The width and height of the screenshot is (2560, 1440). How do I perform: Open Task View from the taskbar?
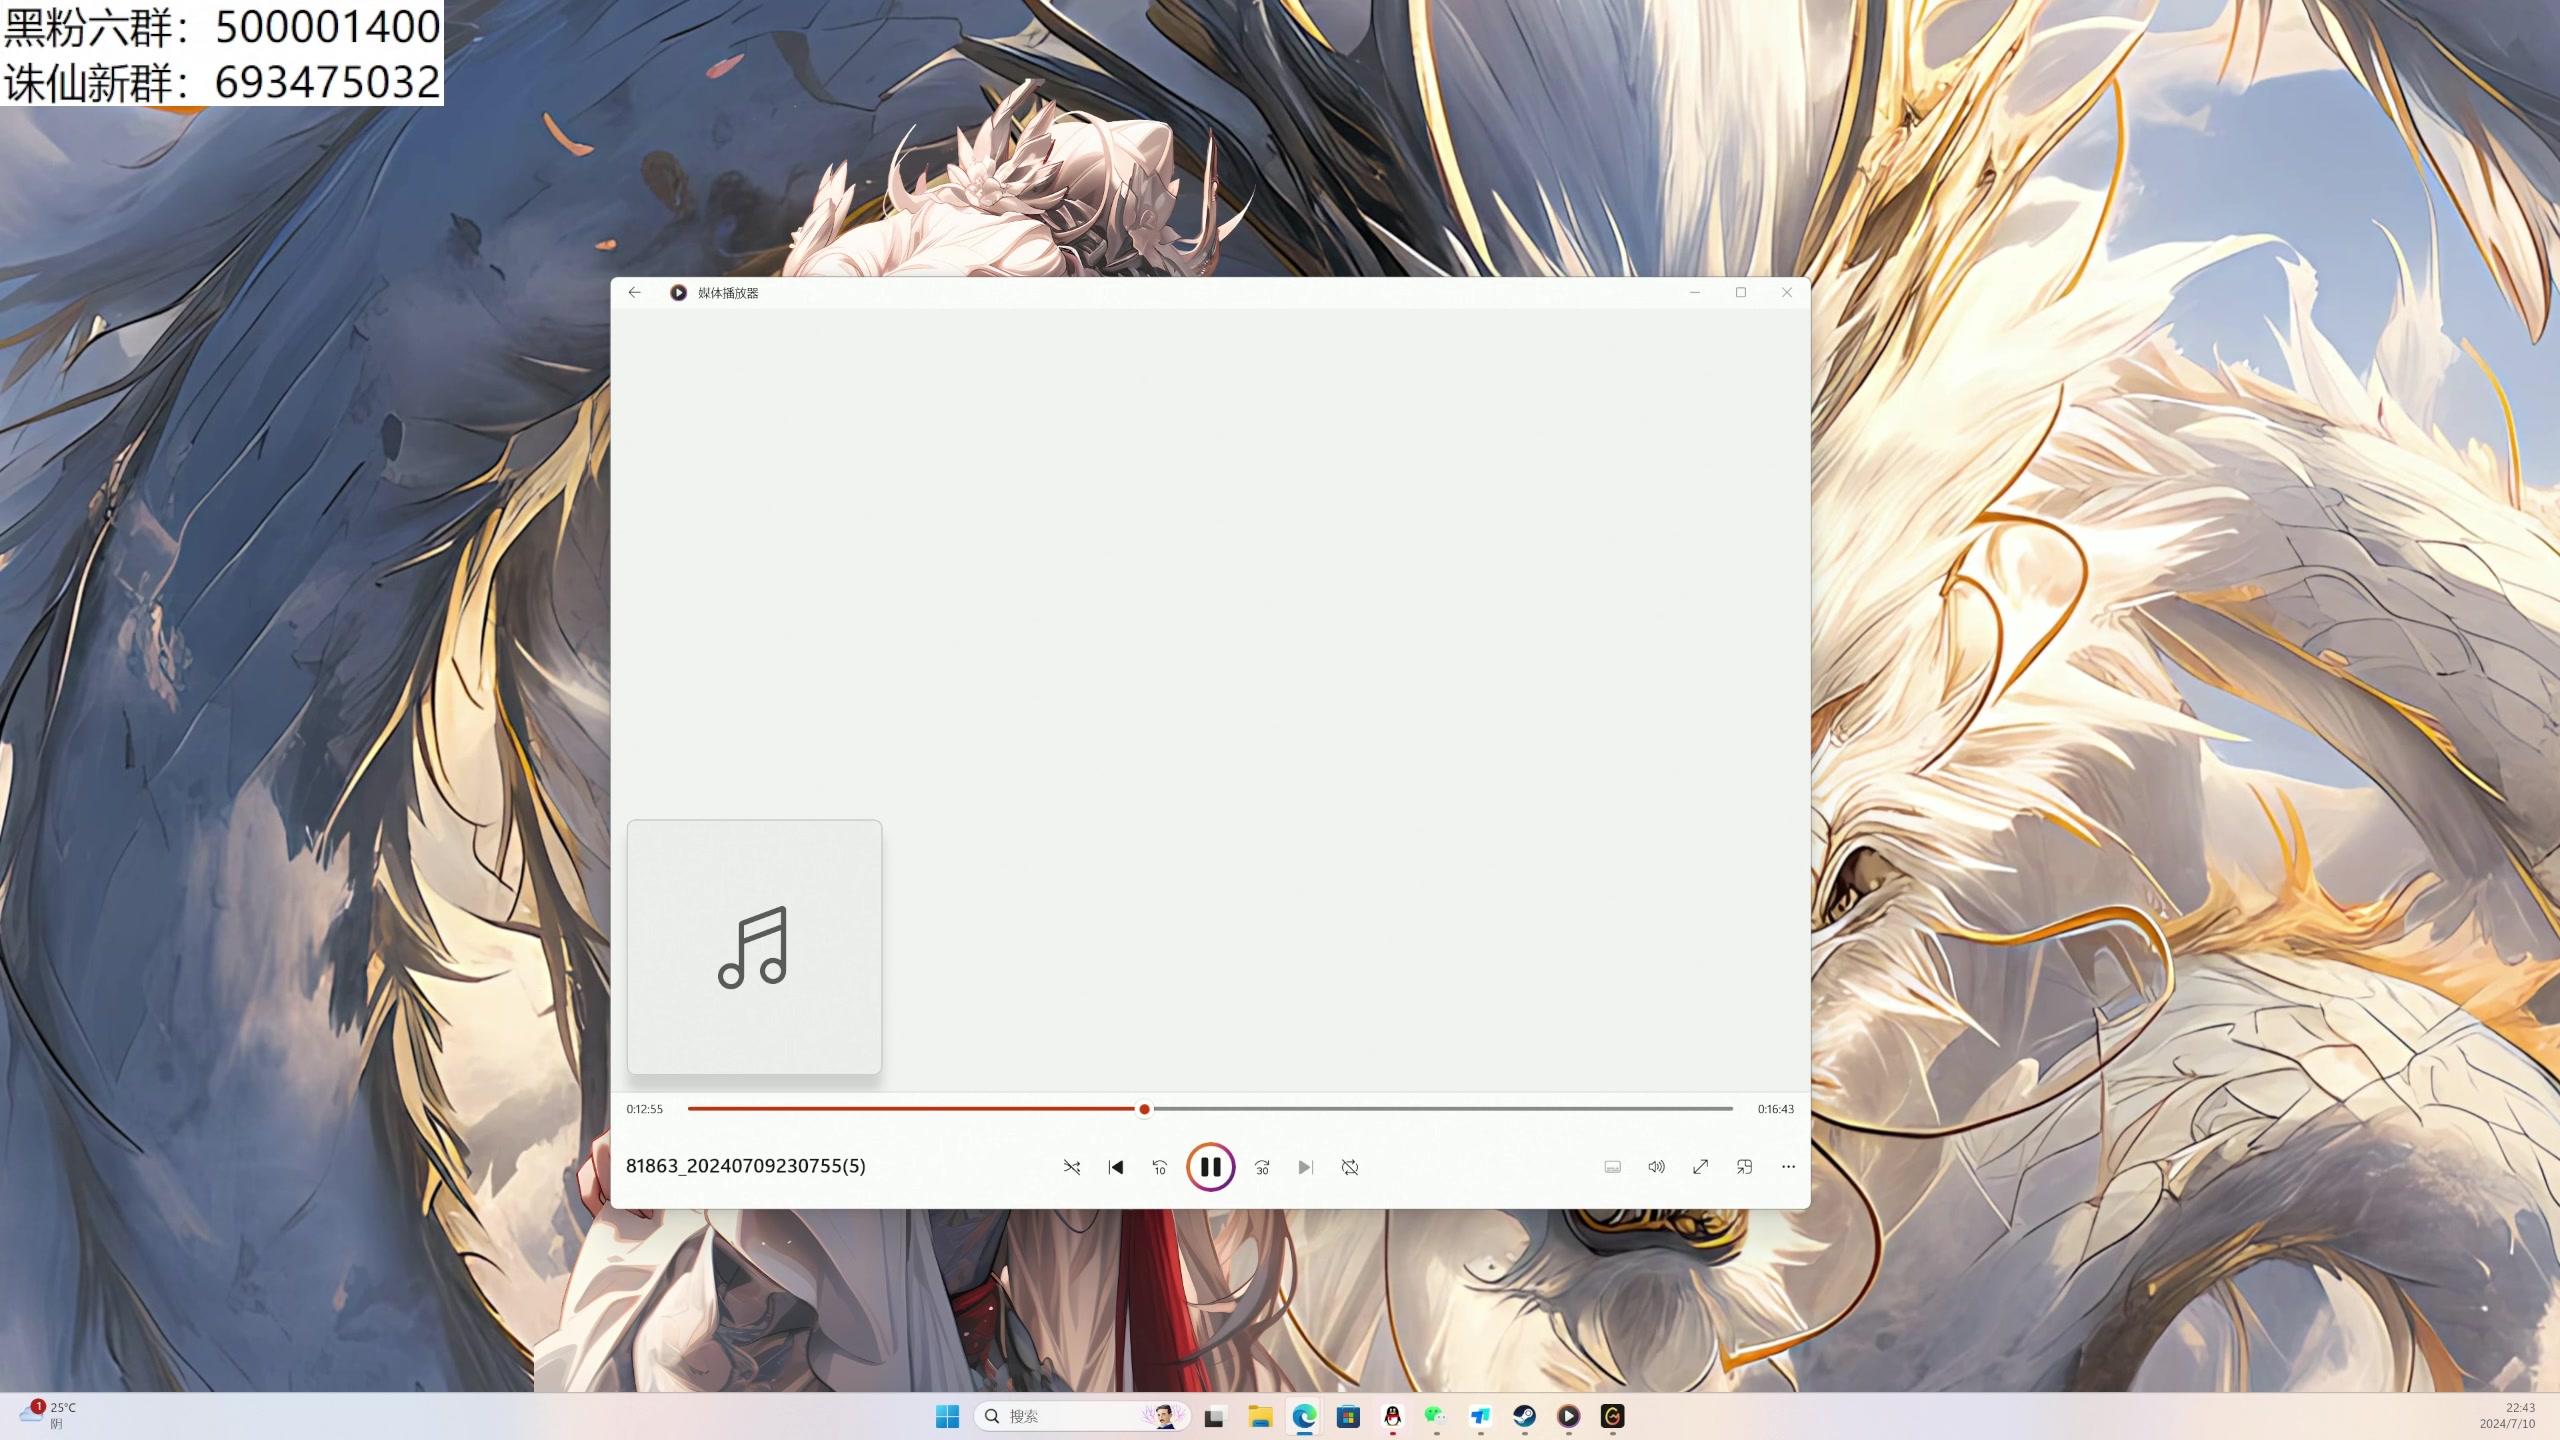click(1214, 1416)
